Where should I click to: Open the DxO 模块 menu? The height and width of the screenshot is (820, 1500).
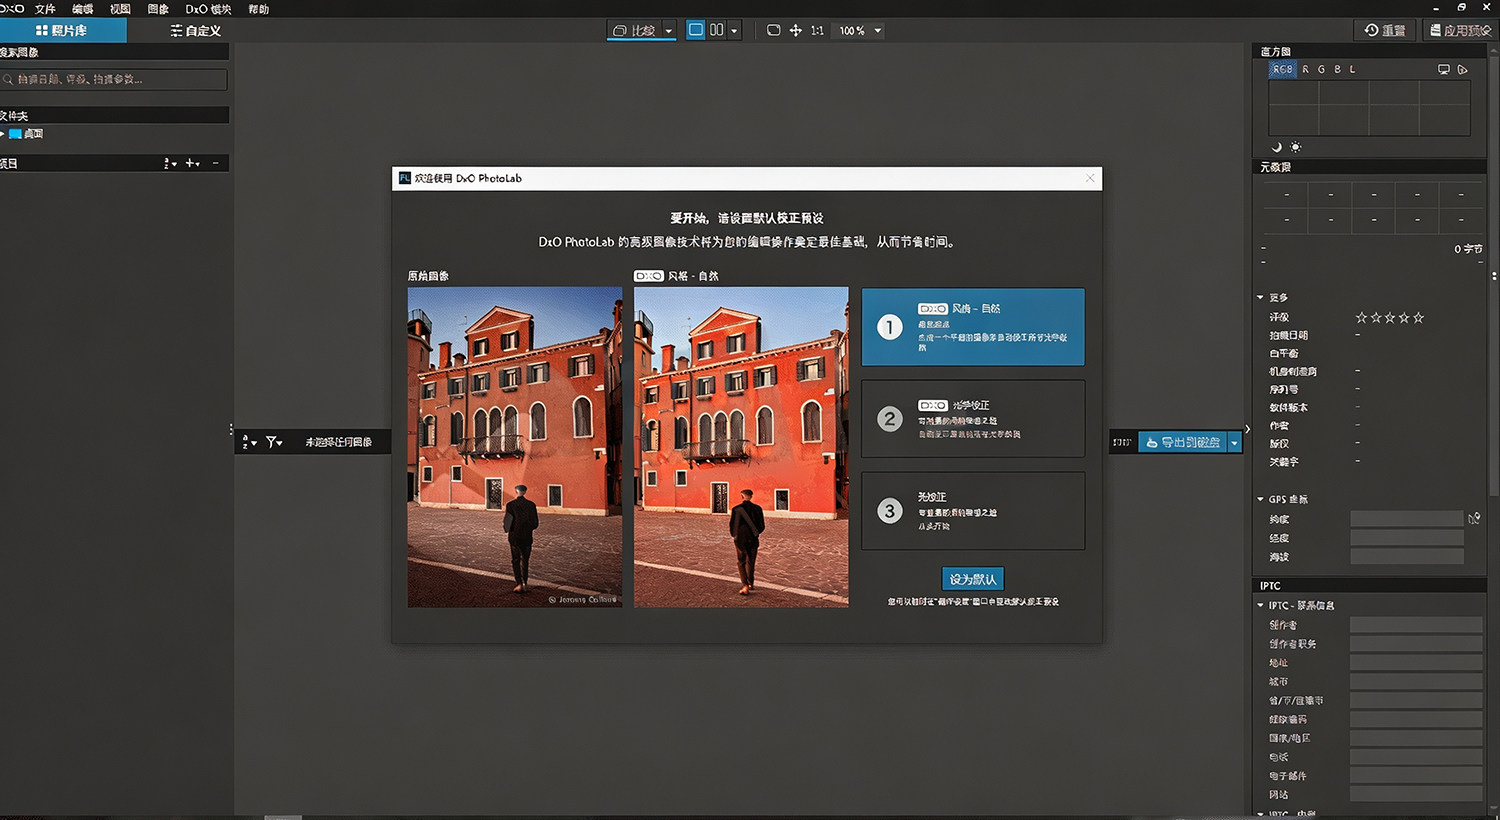208,9
